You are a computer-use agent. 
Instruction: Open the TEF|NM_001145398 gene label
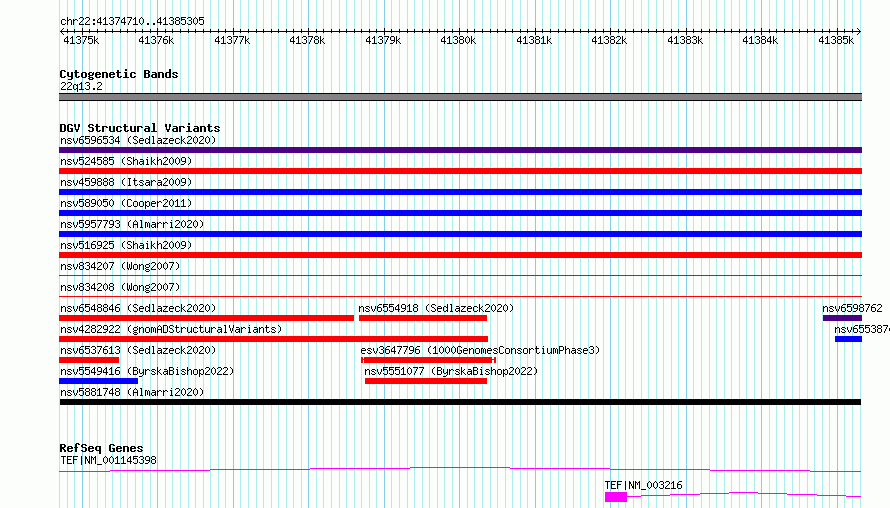click(108, 460)
